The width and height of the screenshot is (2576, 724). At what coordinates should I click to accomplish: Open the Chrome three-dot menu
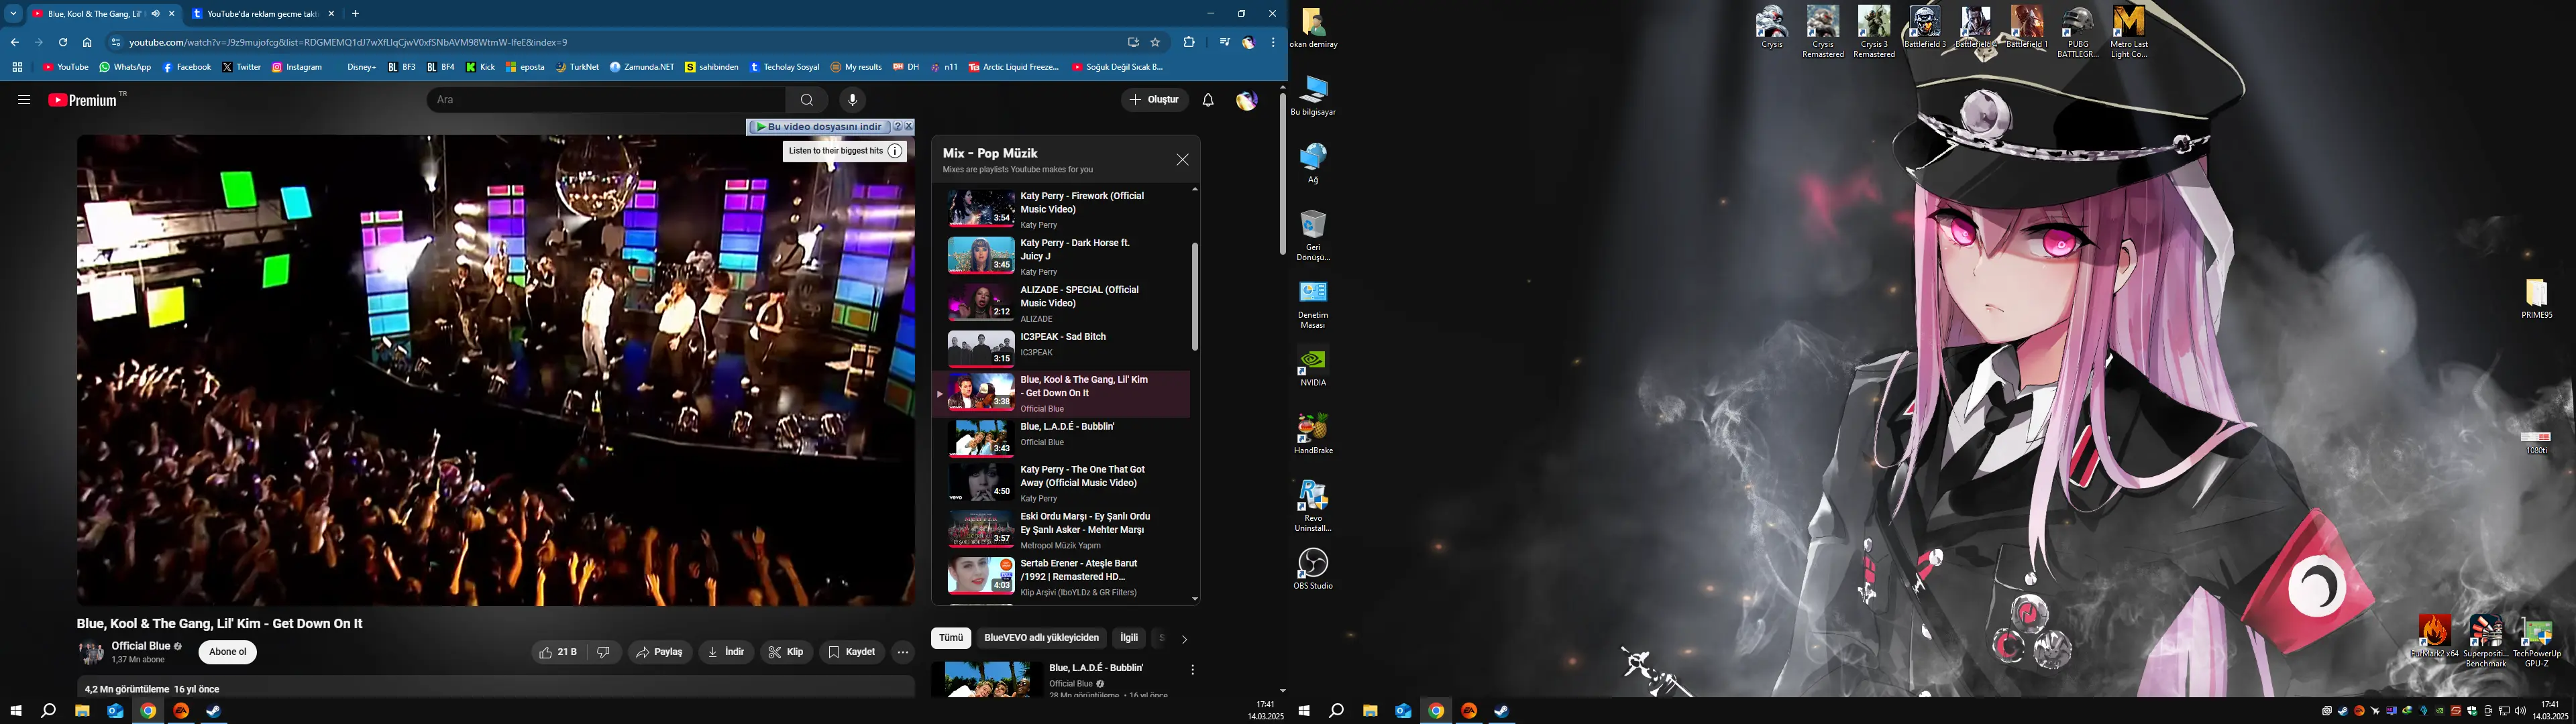click(x=1273, y=42)
